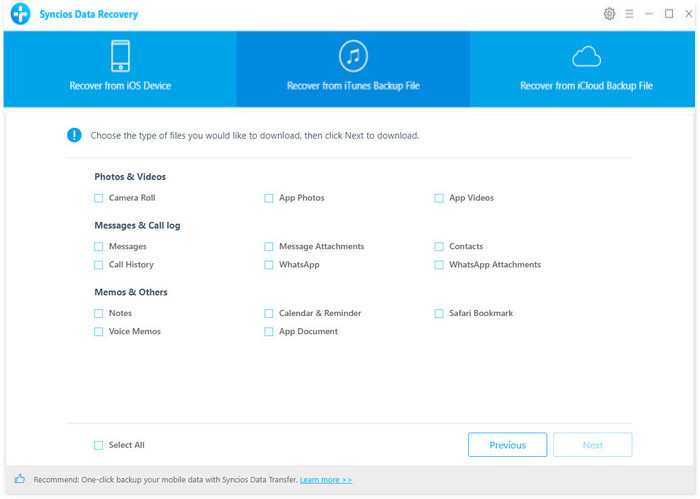This screenshot has width=700, height=499.
Task: Maximize the Syncios window
Action: click(x=668, y=14)
